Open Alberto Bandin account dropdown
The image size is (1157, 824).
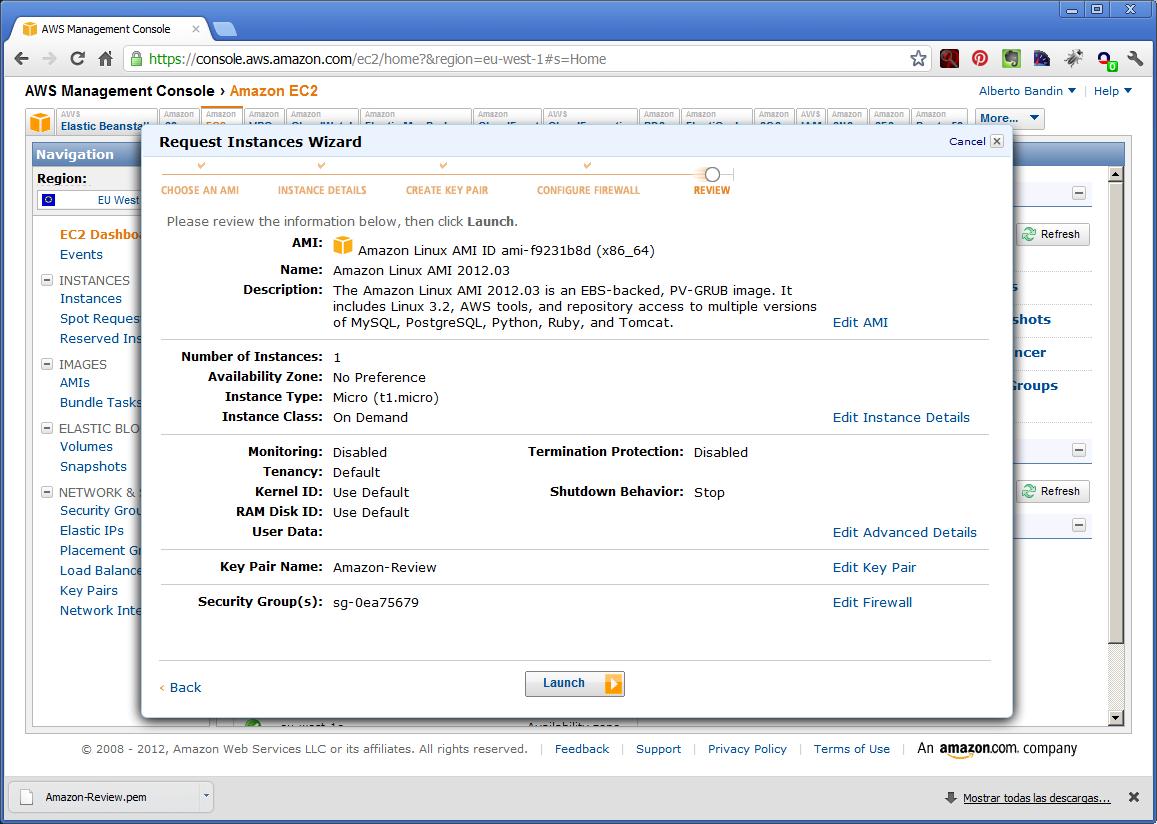(x=1027, y=91)
